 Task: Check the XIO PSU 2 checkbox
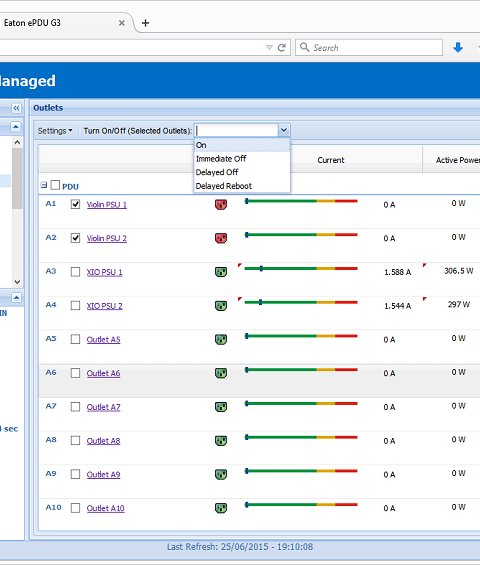75,306
